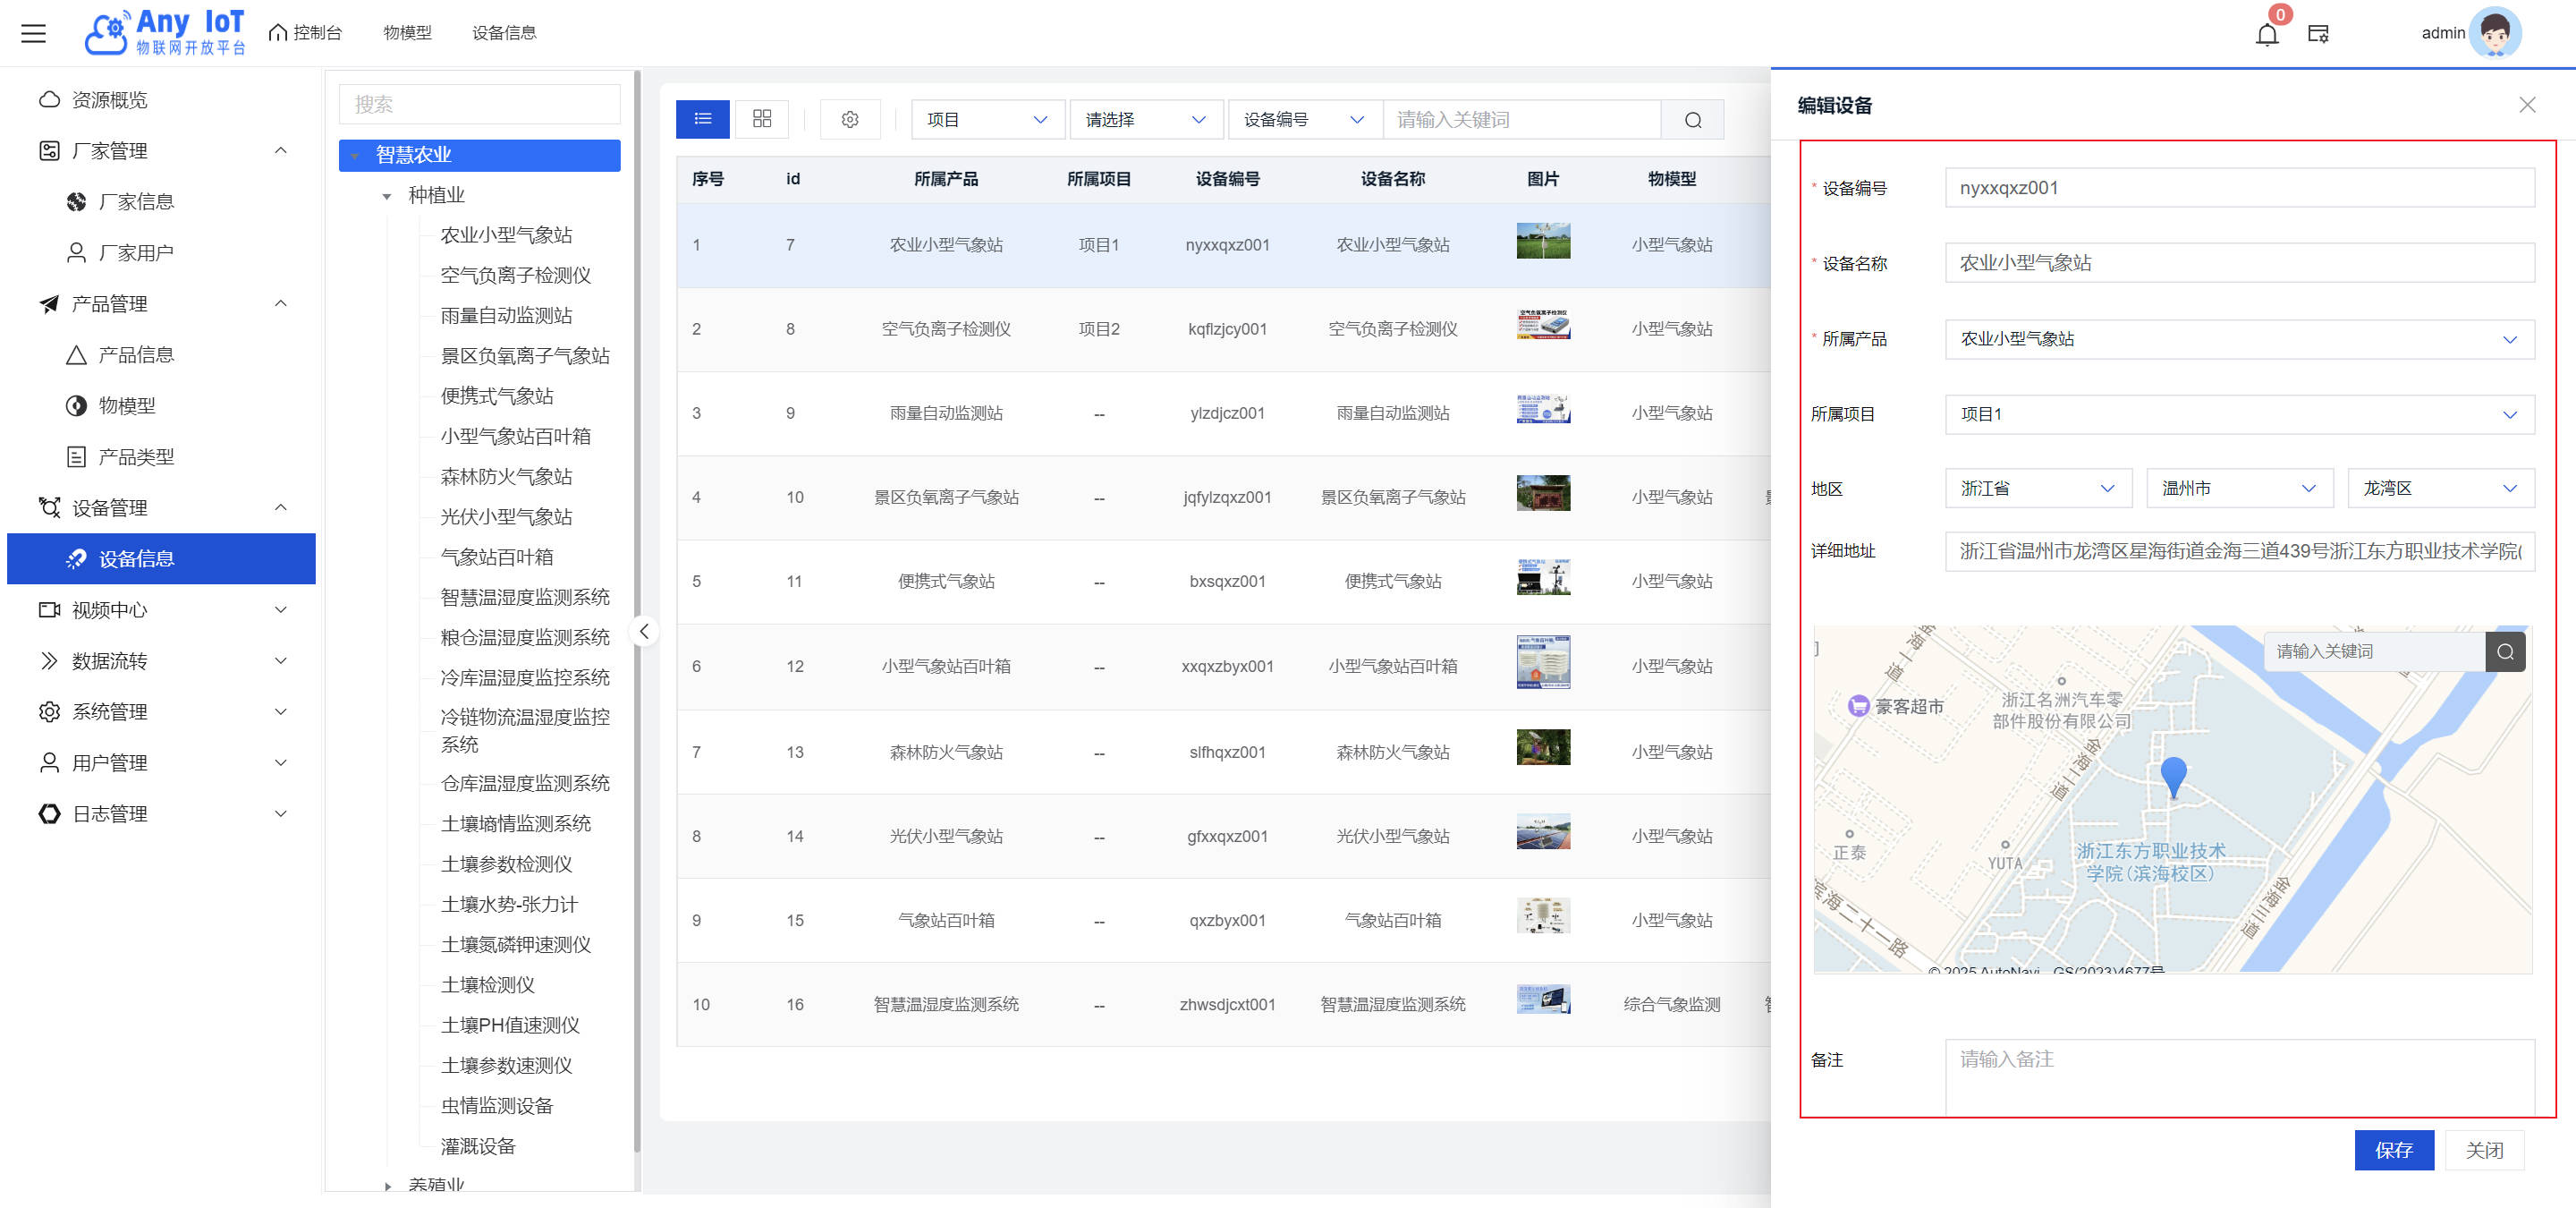Toggle the hamburger menu icon
This screenshot has height=1208, width=2576.
[34, 33]
